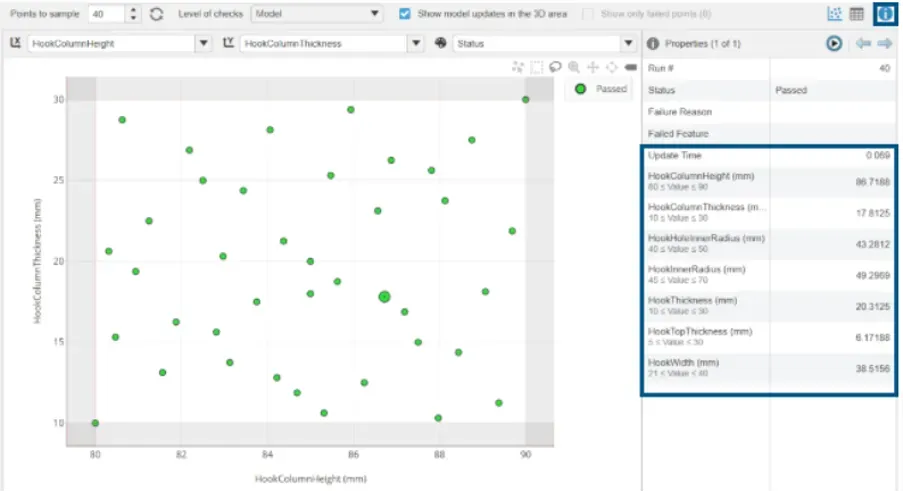Click the Points to sample input field
904x492 pixels.
[106, 14]
